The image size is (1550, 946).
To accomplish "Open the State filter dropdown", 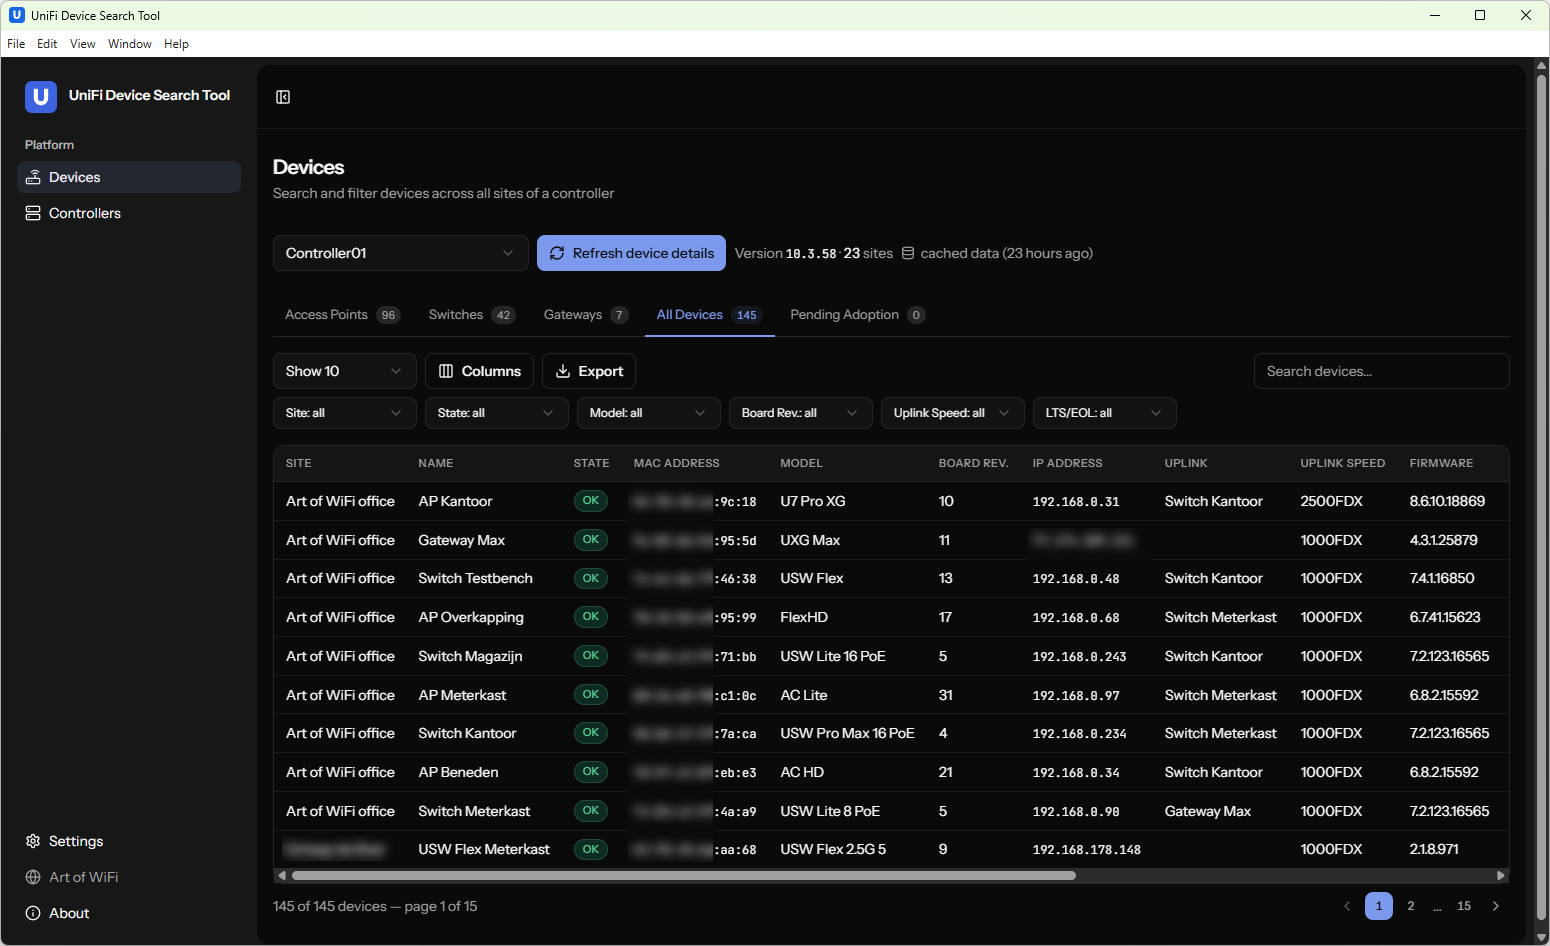I will coord(497,413).
